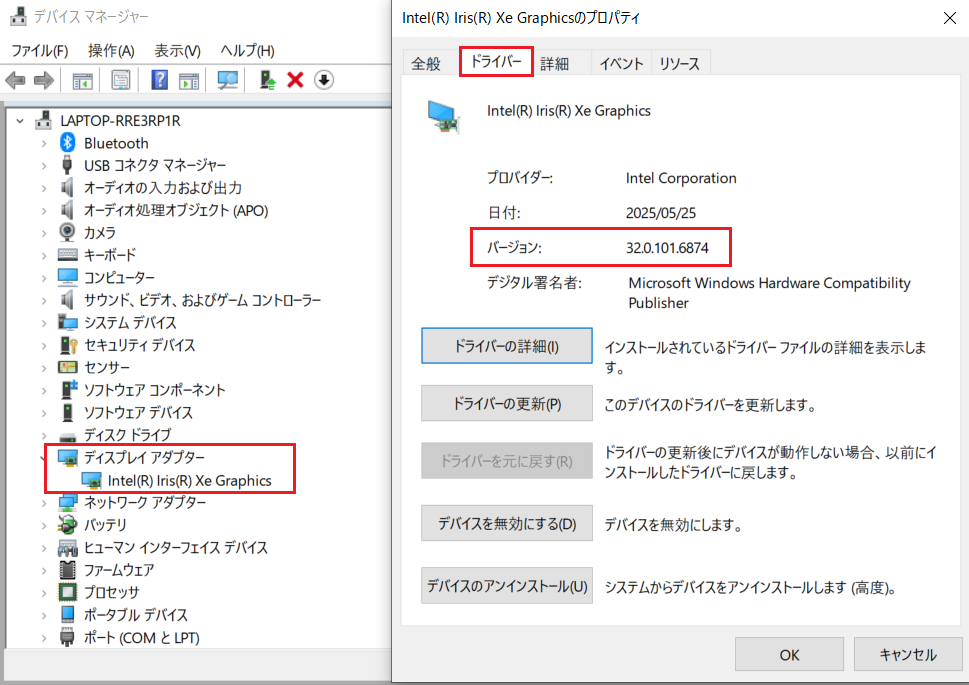Expand the ソフトウェア コンポーネント node

coord(43,390)
